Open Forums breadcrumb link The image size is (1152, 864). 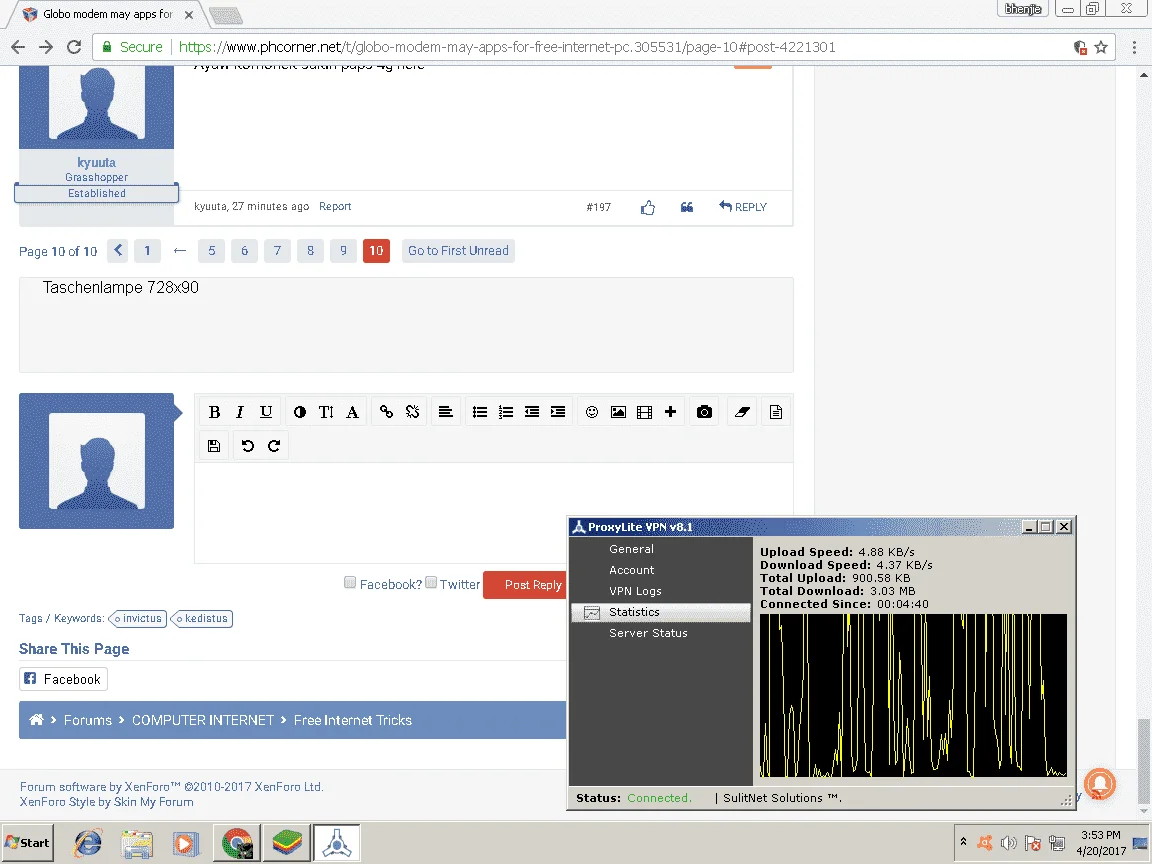pyautogui.click(x=87, y=720)
